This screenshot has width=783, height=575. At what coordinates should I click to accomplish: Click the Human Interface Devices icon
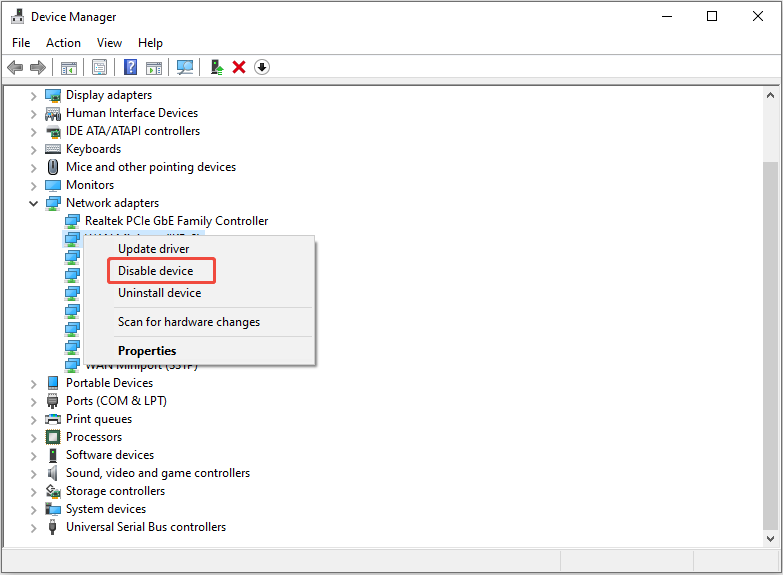pos(53,113)
